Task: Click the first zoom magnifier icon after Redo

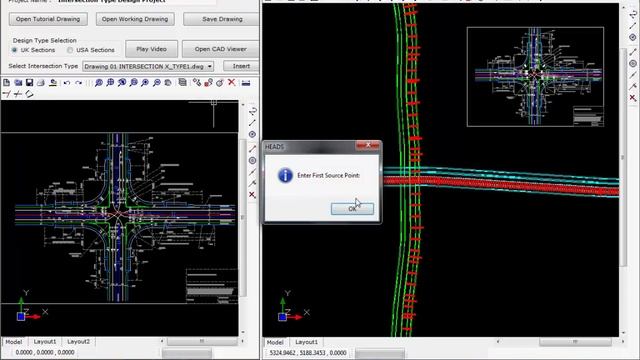Action: tap(98, 83)
